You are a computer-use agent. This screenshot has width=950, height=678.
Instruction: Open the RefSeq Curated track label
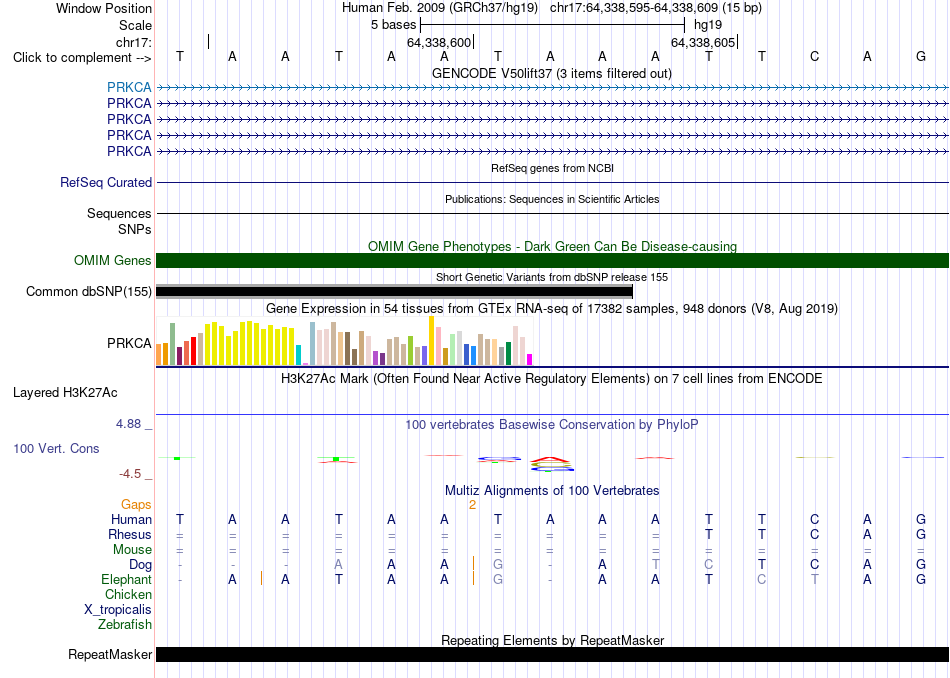pyautogui.click(x=106, y=182)
